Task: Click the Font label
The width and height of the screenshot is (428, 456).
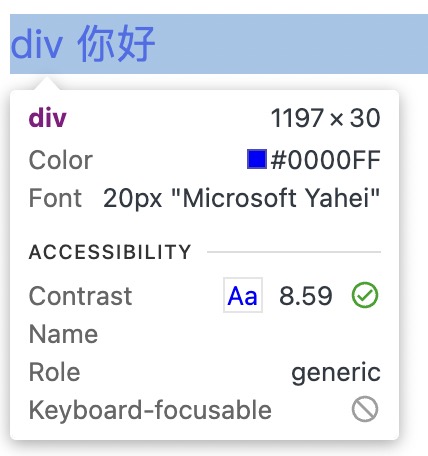Action: 55,198
